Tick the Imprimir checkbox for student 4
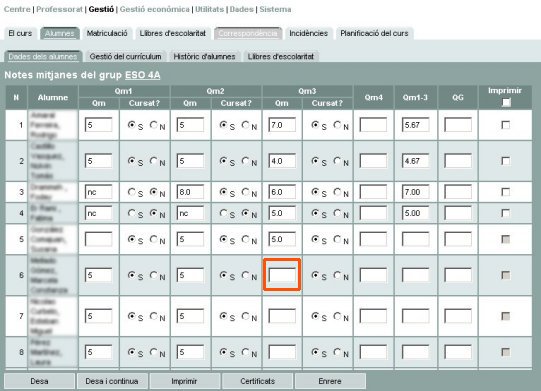The width and height of the screenshot is (541, 391). (505, 213)
